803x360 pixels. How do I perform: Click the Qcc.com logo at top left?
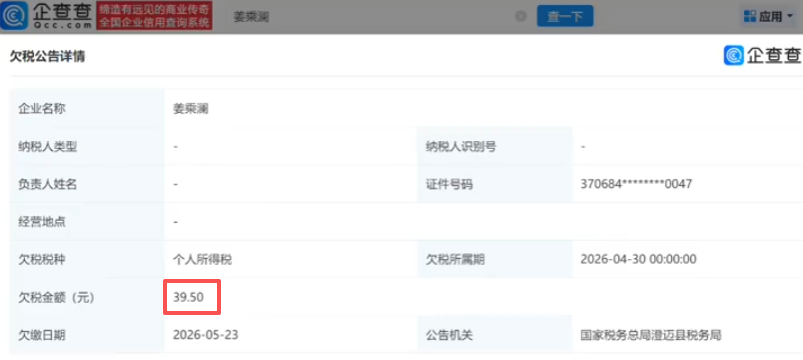point(47,16)
